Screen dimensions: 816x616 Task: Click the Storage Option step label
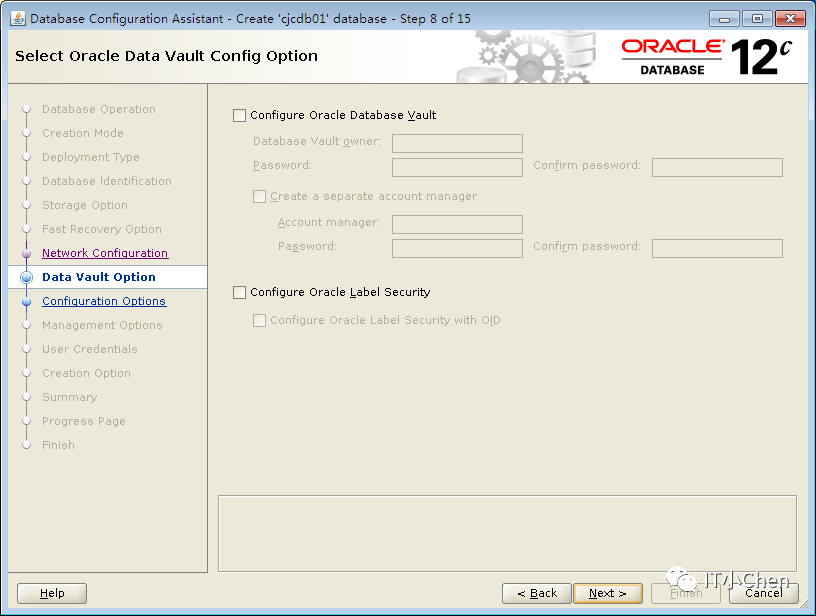(x=85, y=205)
